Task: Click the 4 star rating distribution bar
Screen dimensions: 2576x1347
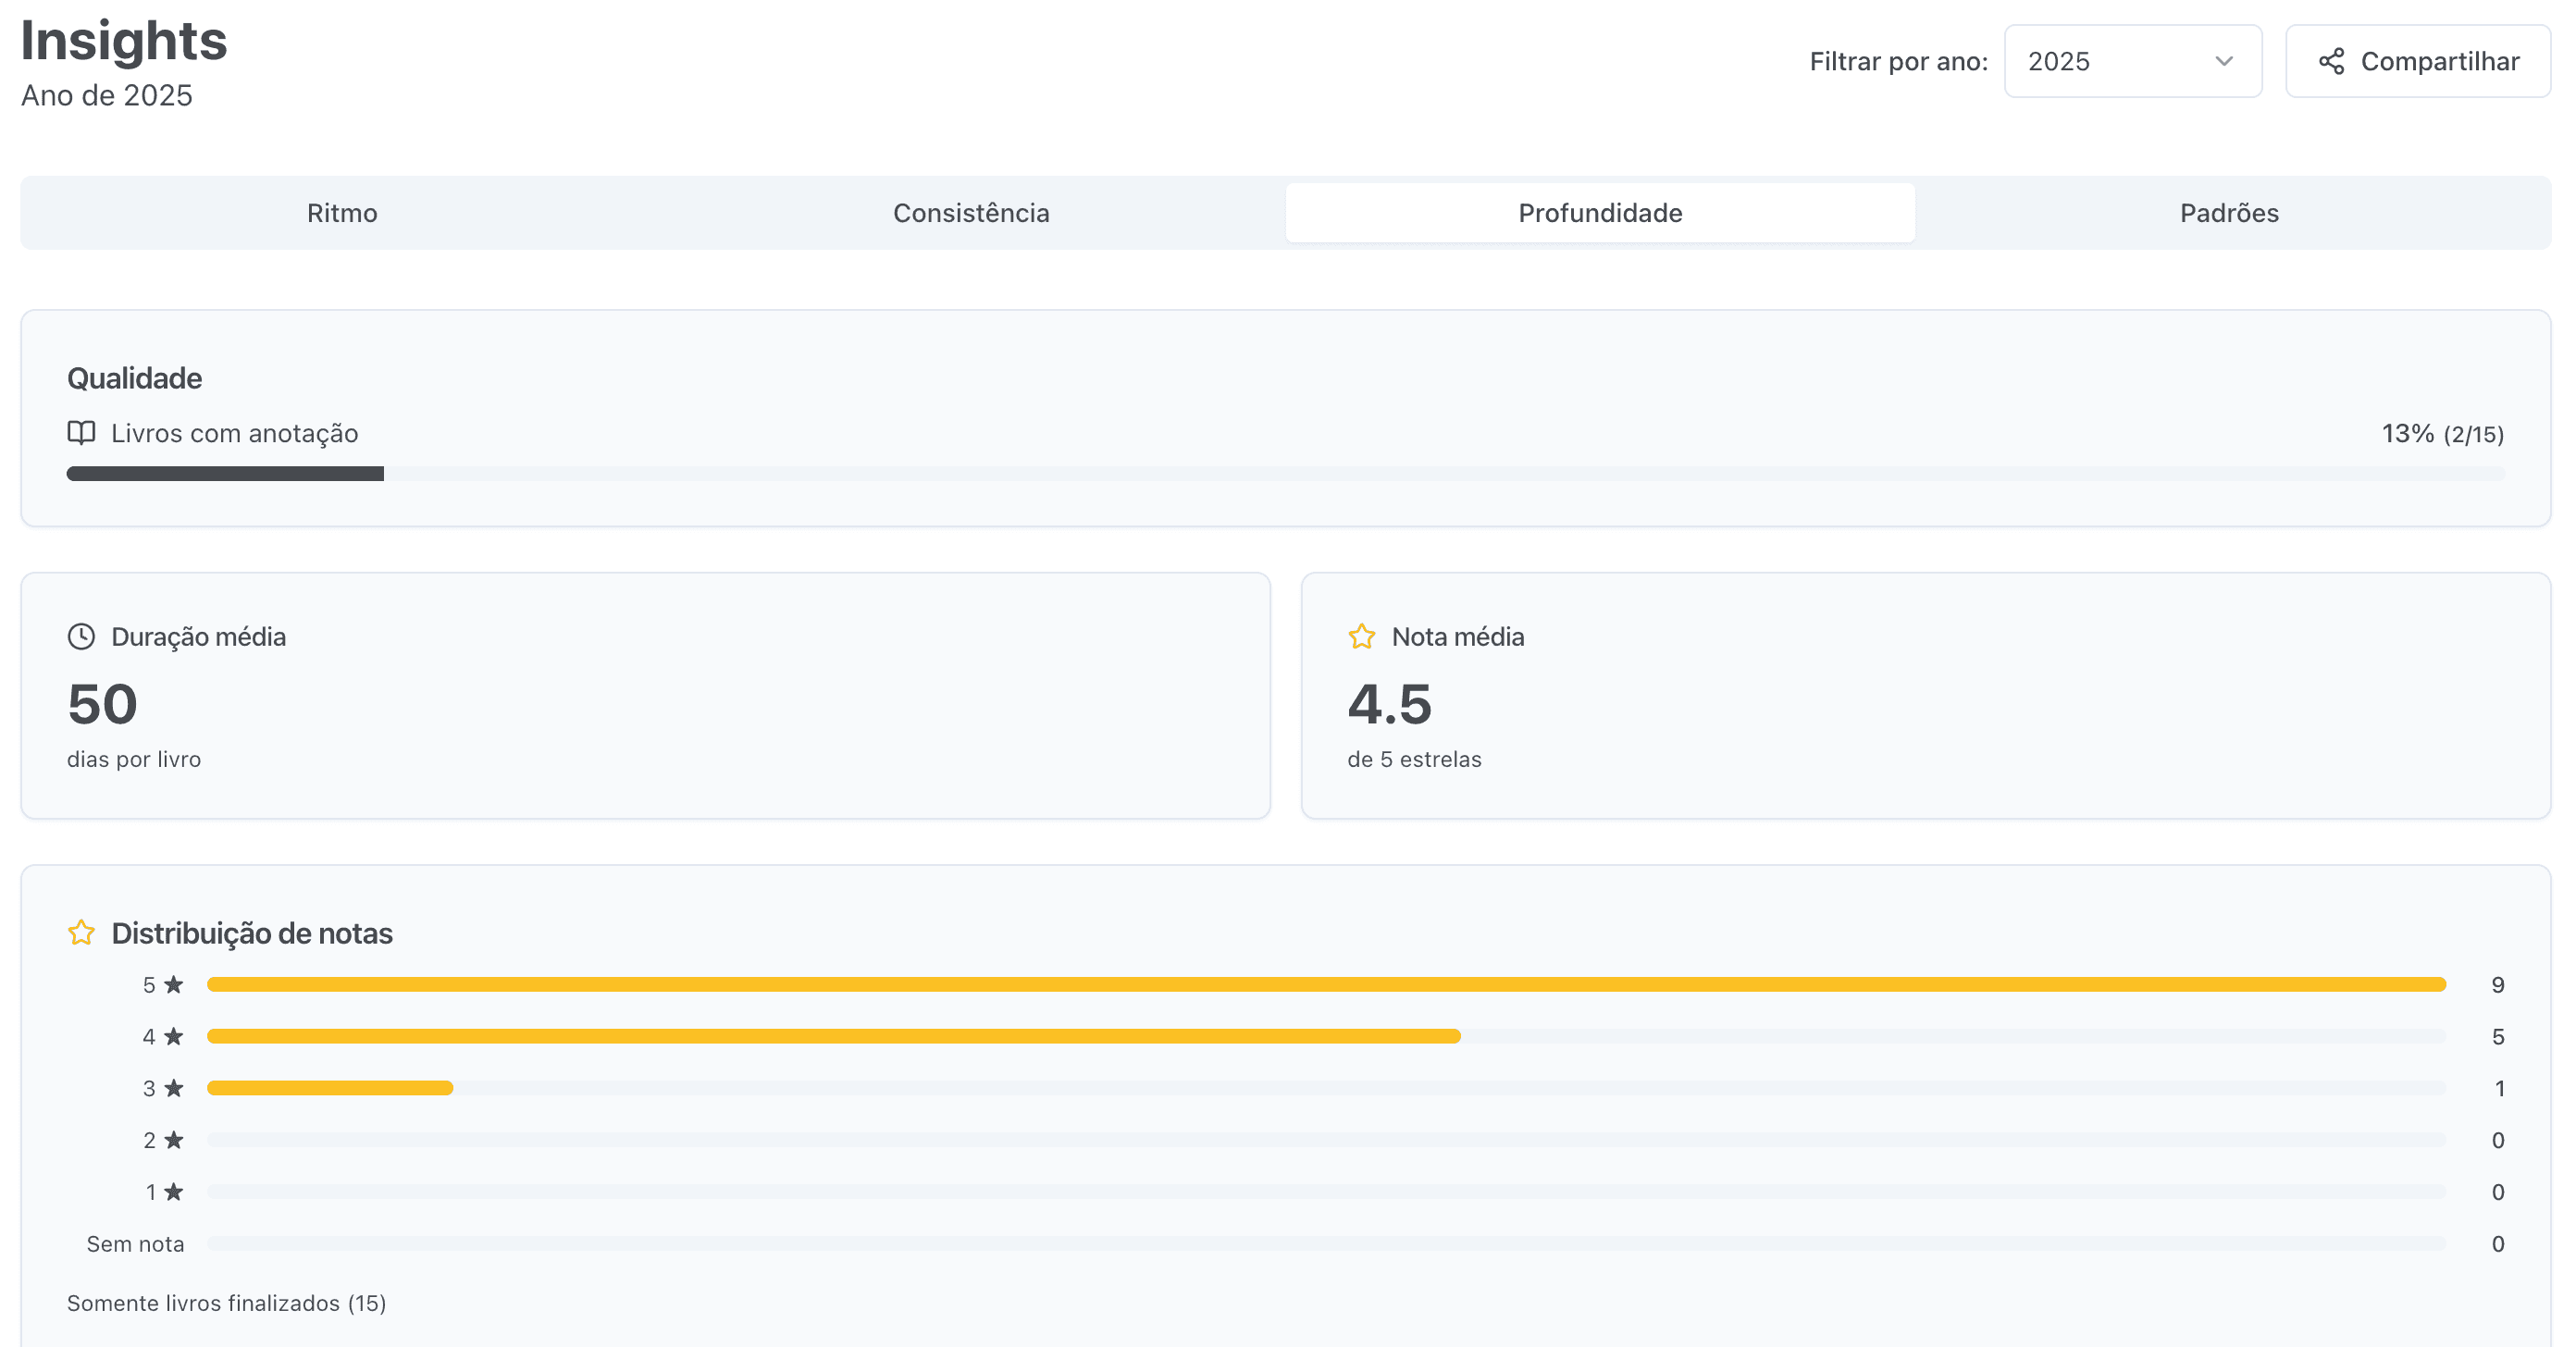Action: pos(1326,1037)
